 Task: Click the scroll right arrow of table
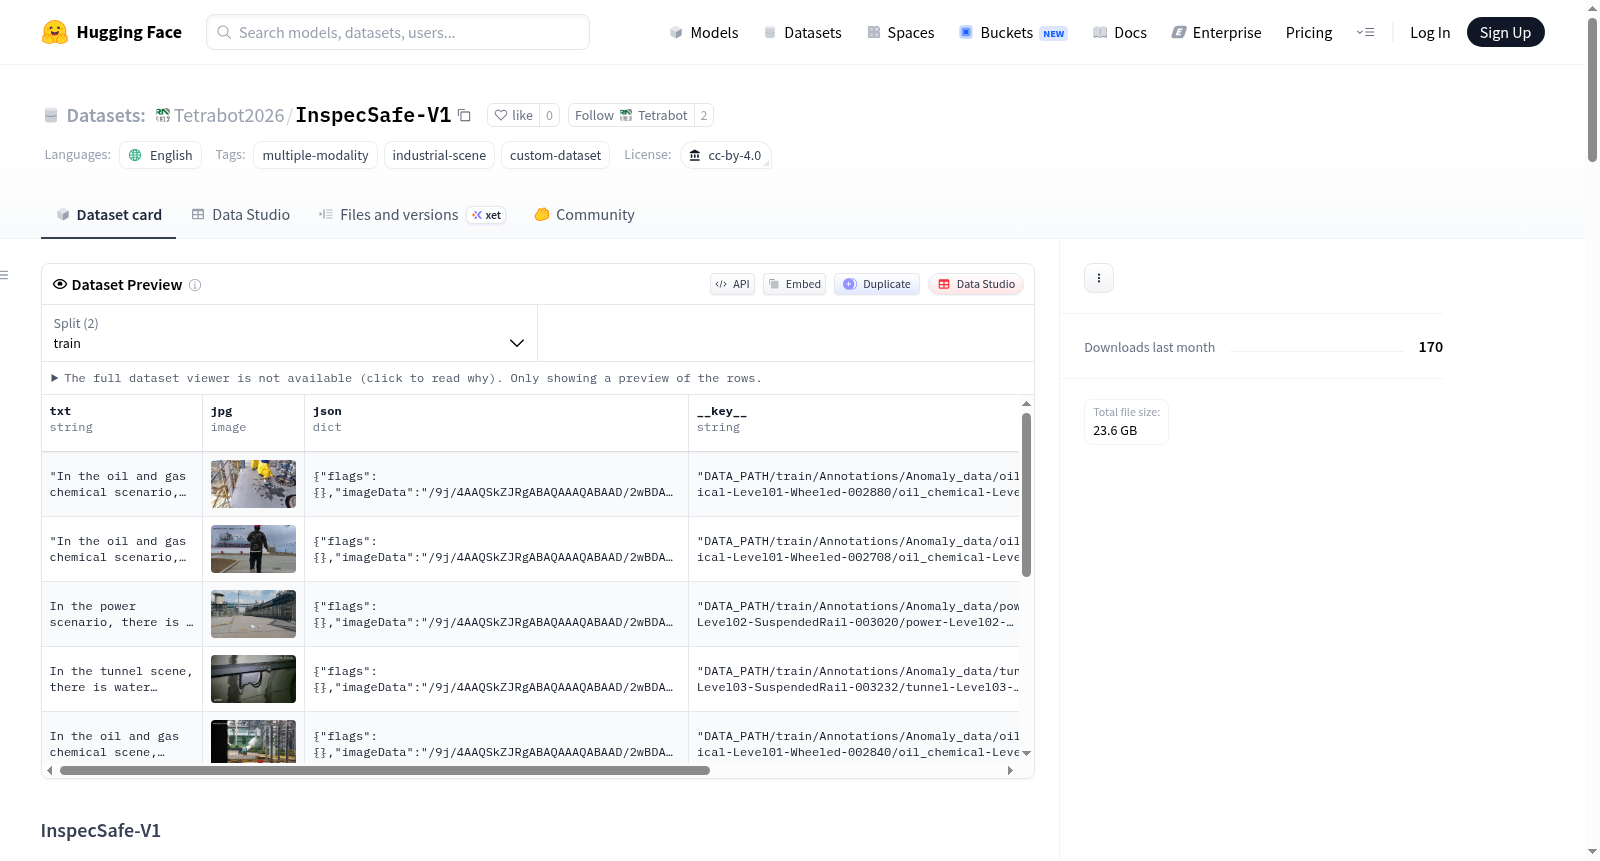(x=1010, y=770)
